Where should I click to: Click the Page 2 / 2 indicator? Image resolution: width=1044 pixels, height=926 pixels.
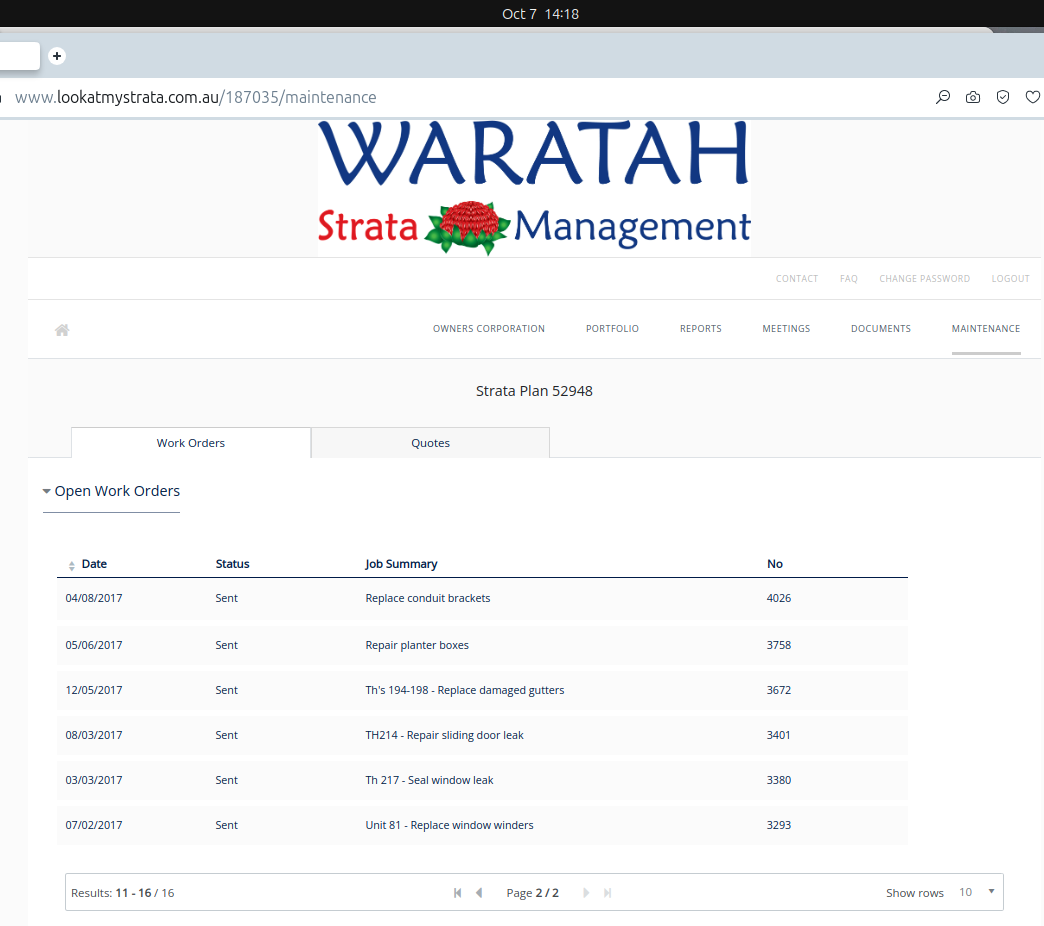533,893
